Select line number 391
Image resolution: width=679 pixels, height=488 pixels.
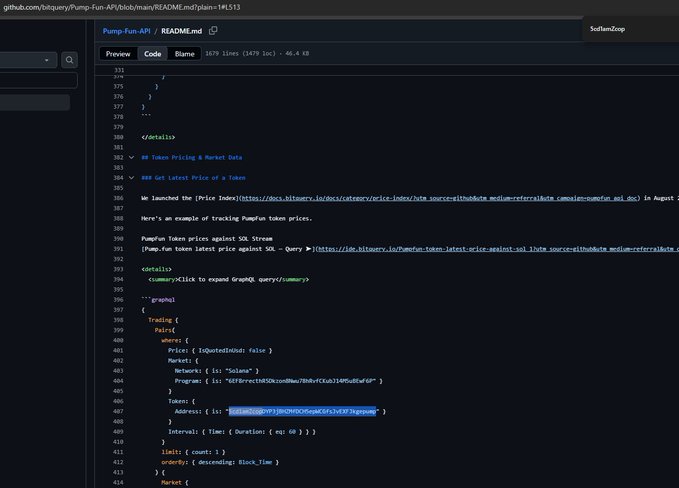click(x=118, y=249)
